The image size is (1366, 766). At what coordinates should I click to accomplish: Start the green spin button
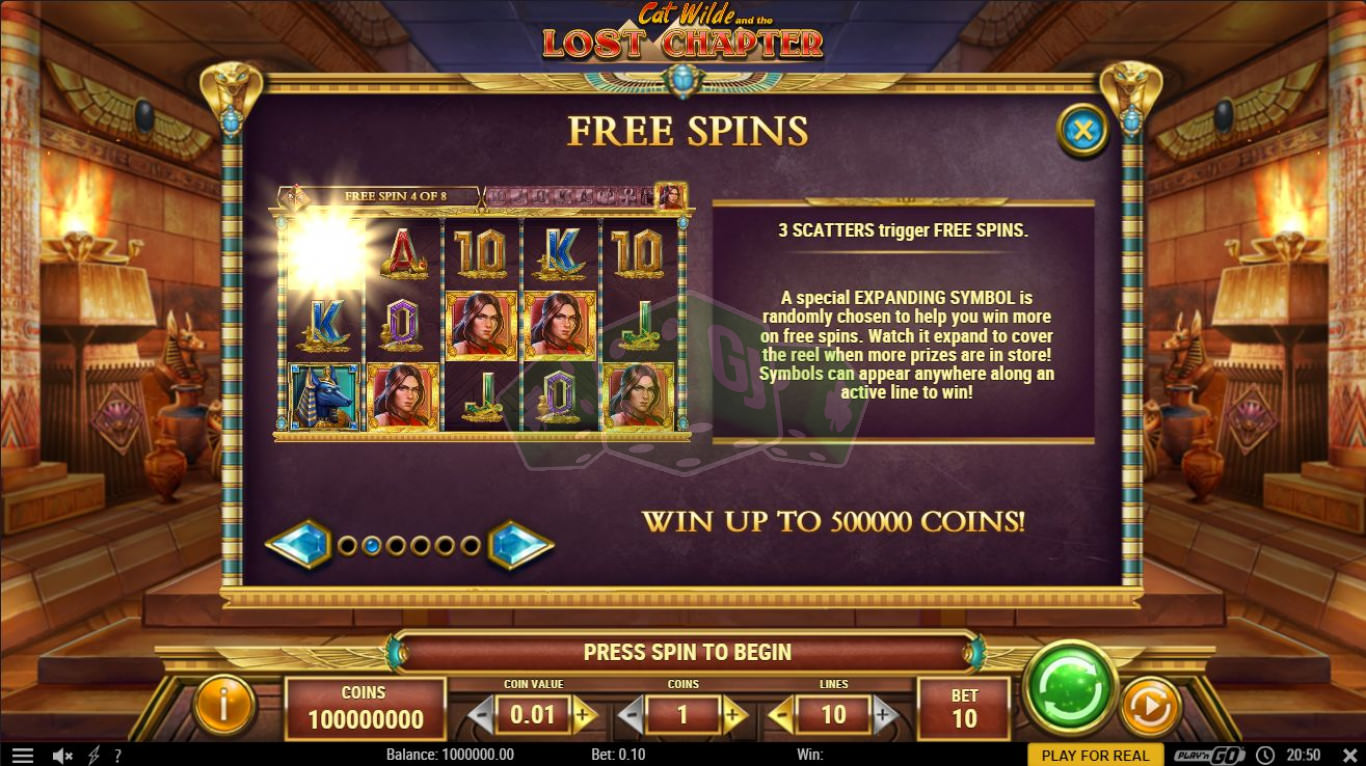pos(1071,689)
